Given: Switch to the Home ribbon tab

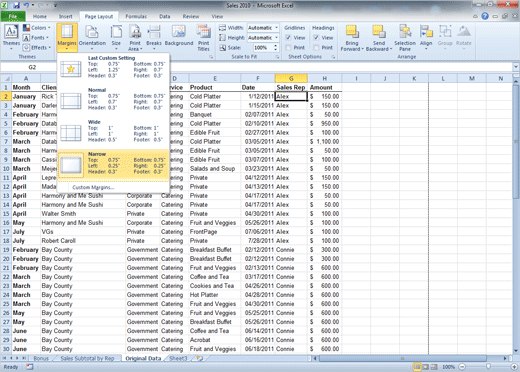Looking at the screenshot, I should [x=40, y=16].
